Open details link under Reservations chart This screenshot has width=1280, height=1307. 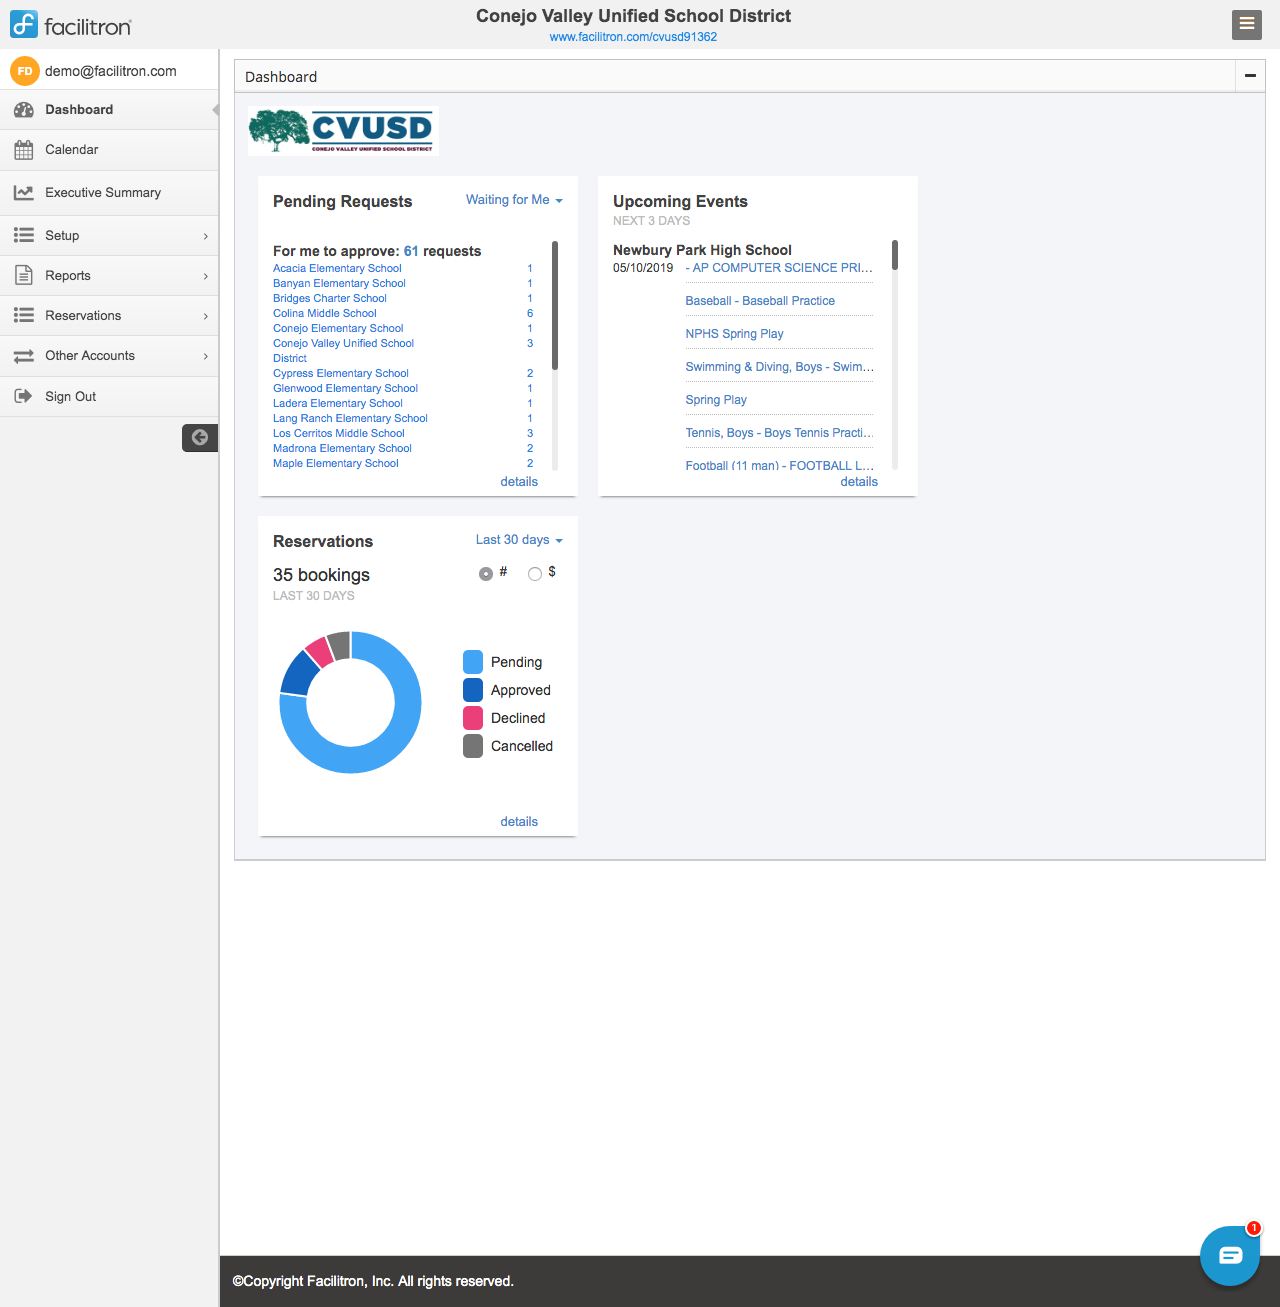[x=519, y=822]
